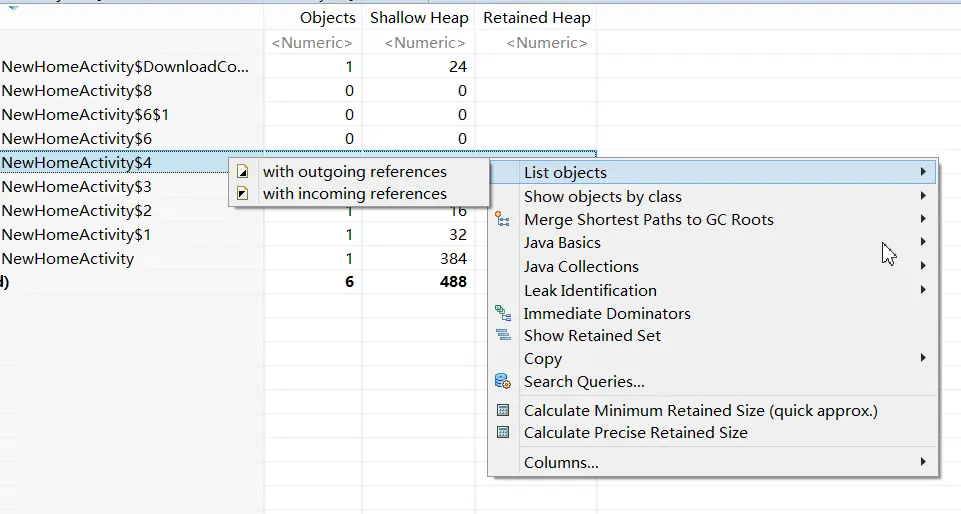This screenshot has width=961, height=514.
Task: Click the Immediate Dominators icon
Action: point(503,313)
